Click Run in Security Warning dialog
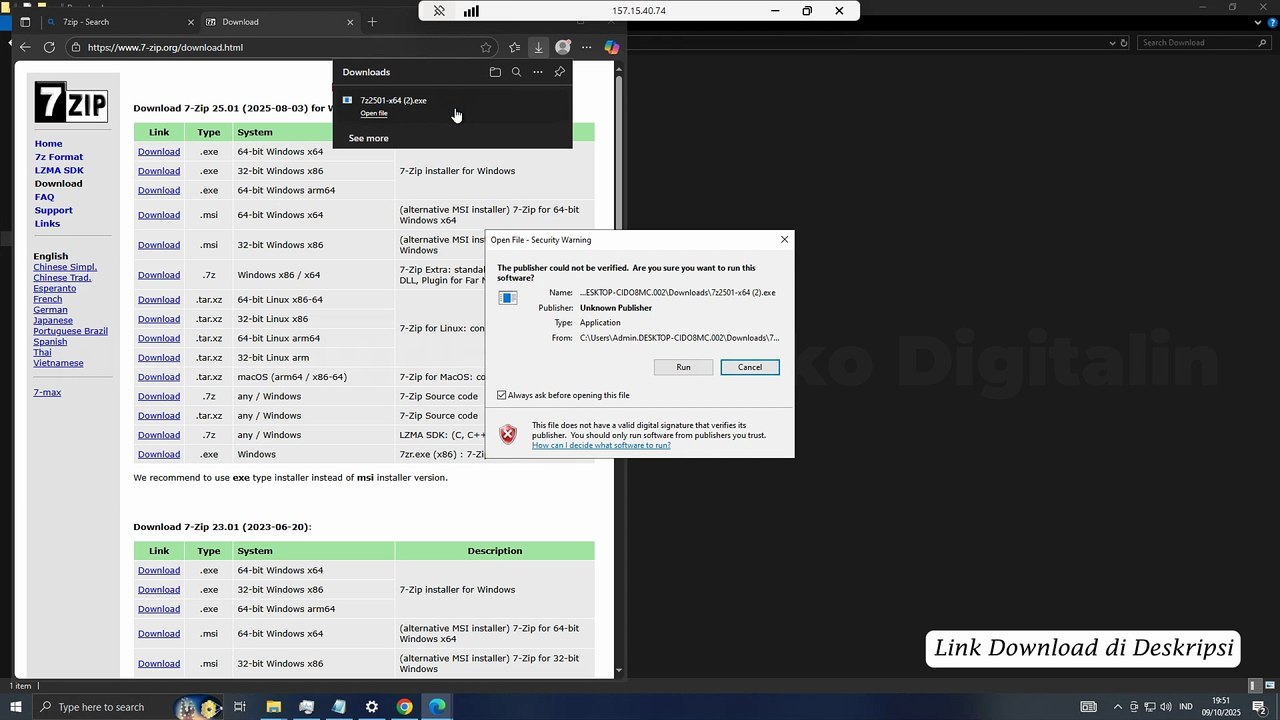1280x720 pixels. click(683, 367)
